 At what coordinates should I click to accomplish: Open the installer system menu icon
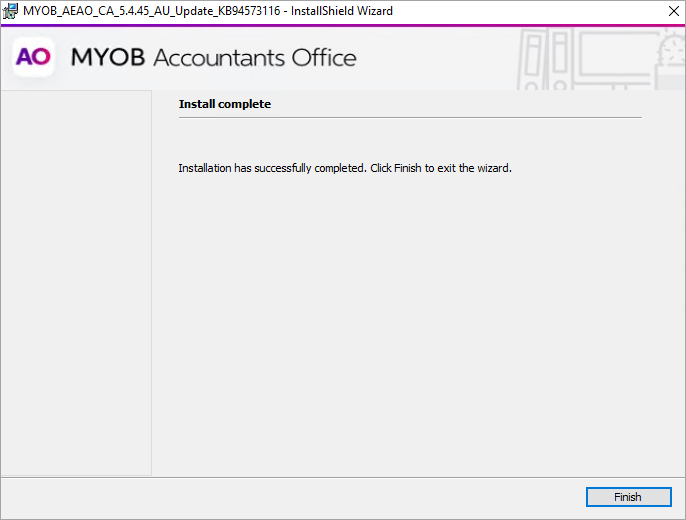point(11,11)
